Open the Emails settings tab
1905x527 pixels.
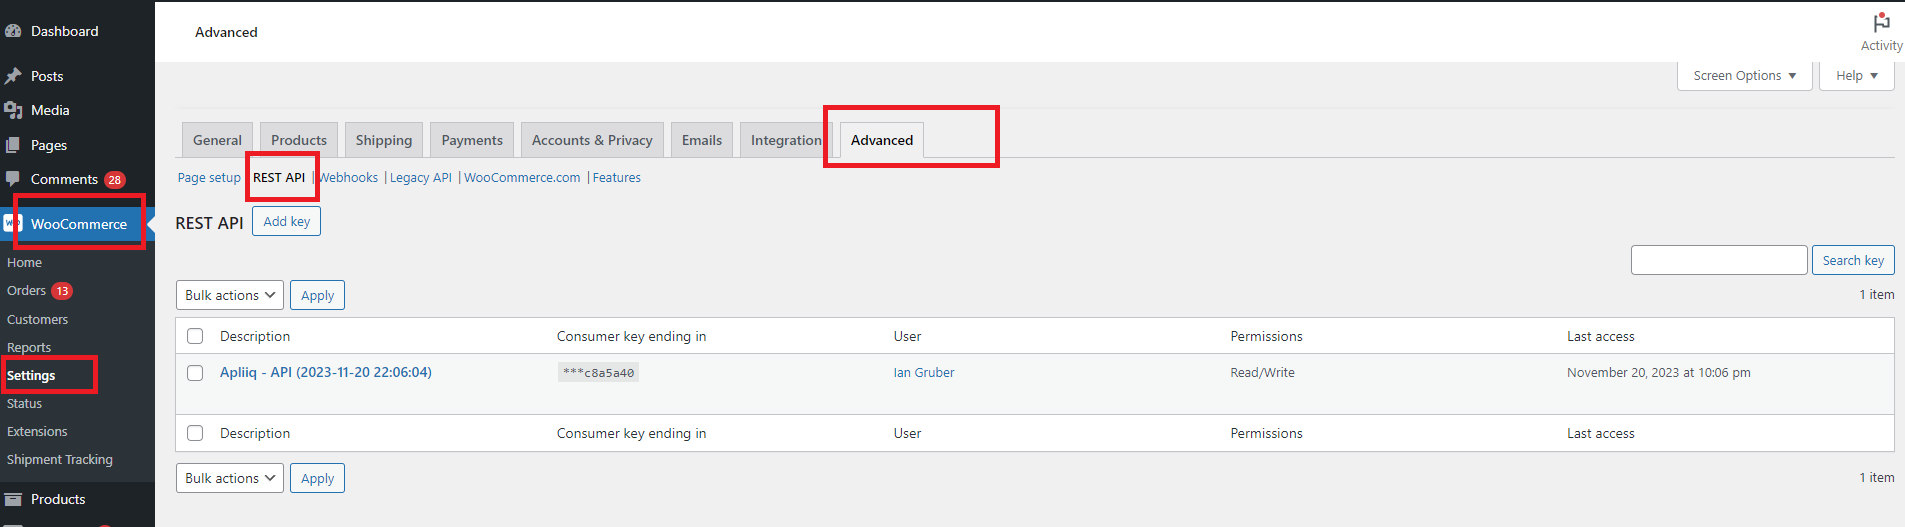tap(702, 140)
